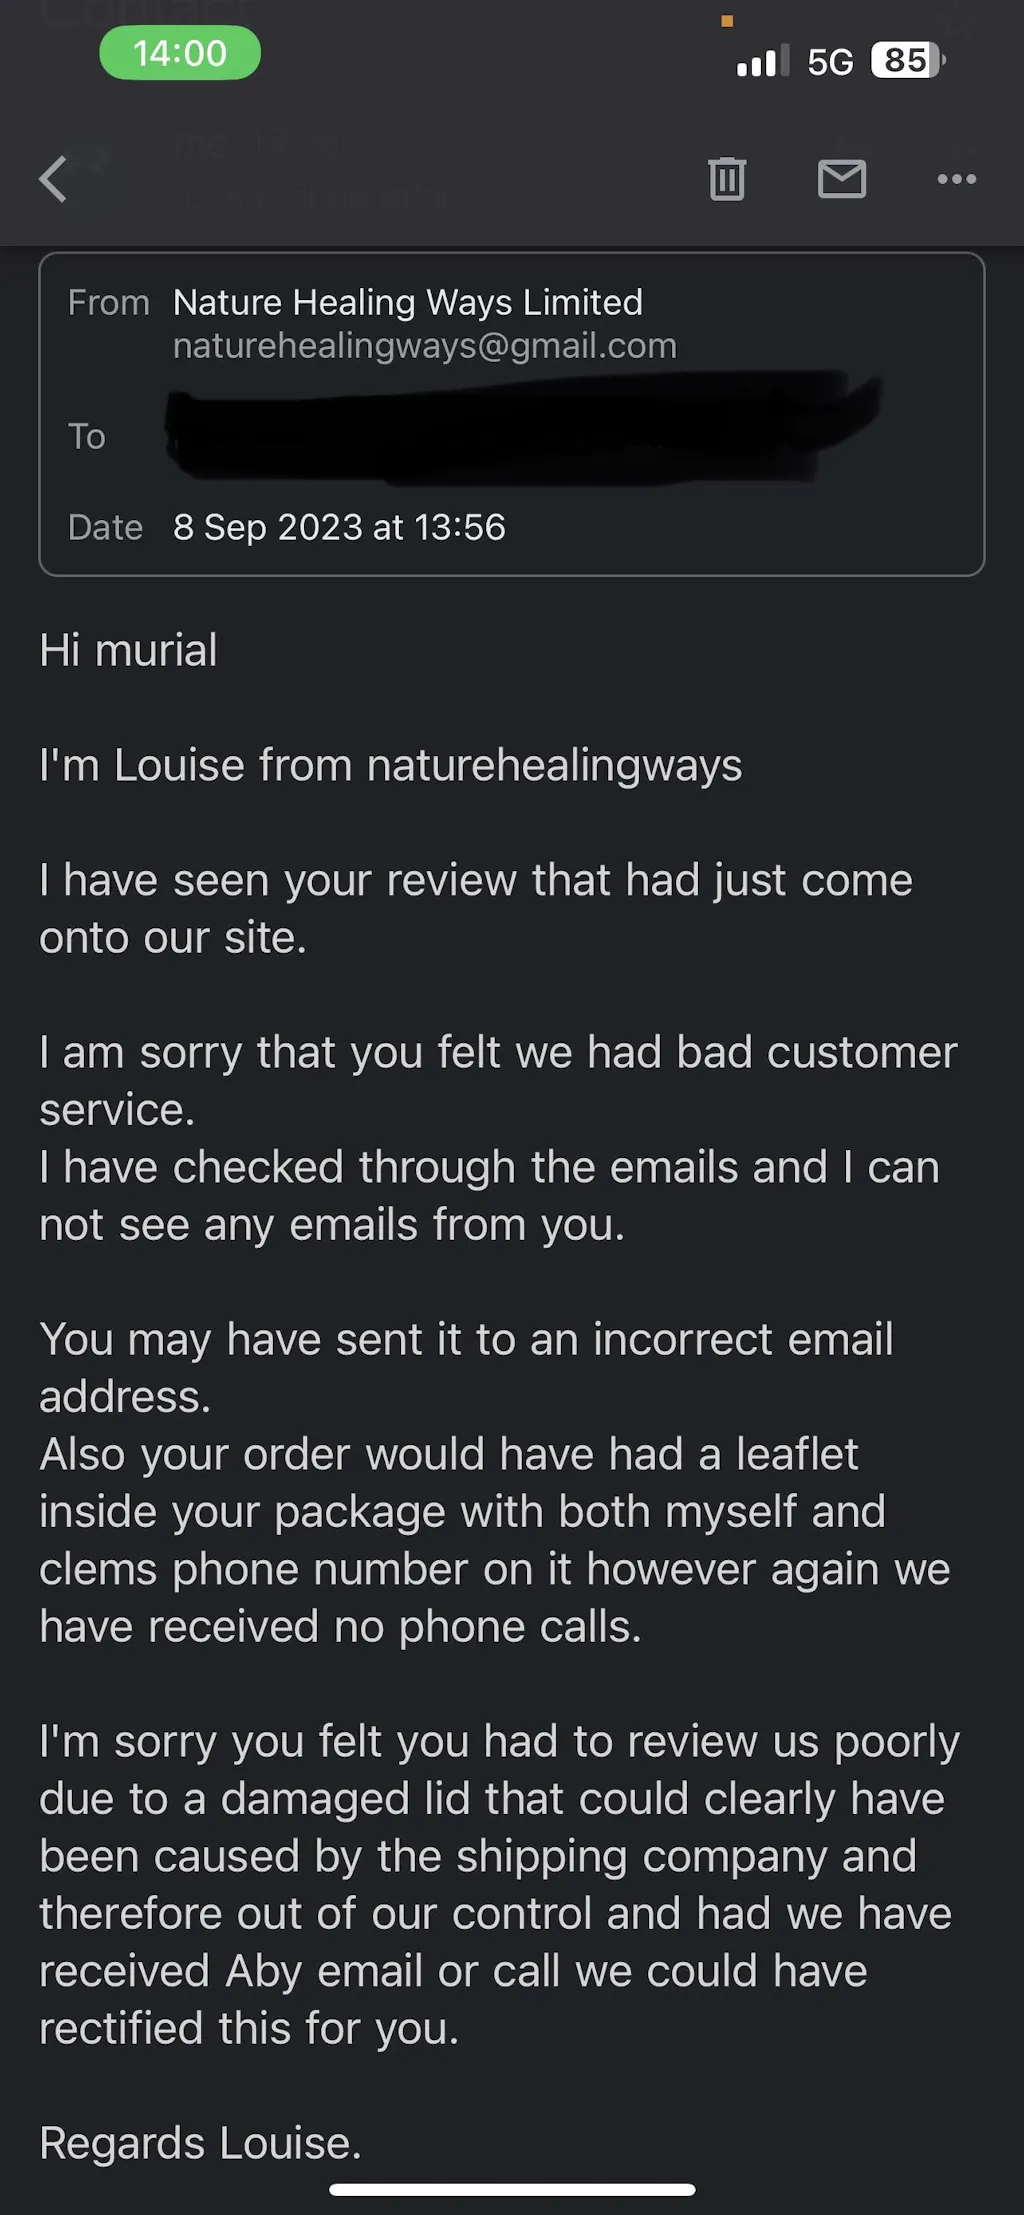Tap the "I'm Louise from naturehealingways" line
This screenshot has width=1024, height=2215.
click(x=390, y=766)
